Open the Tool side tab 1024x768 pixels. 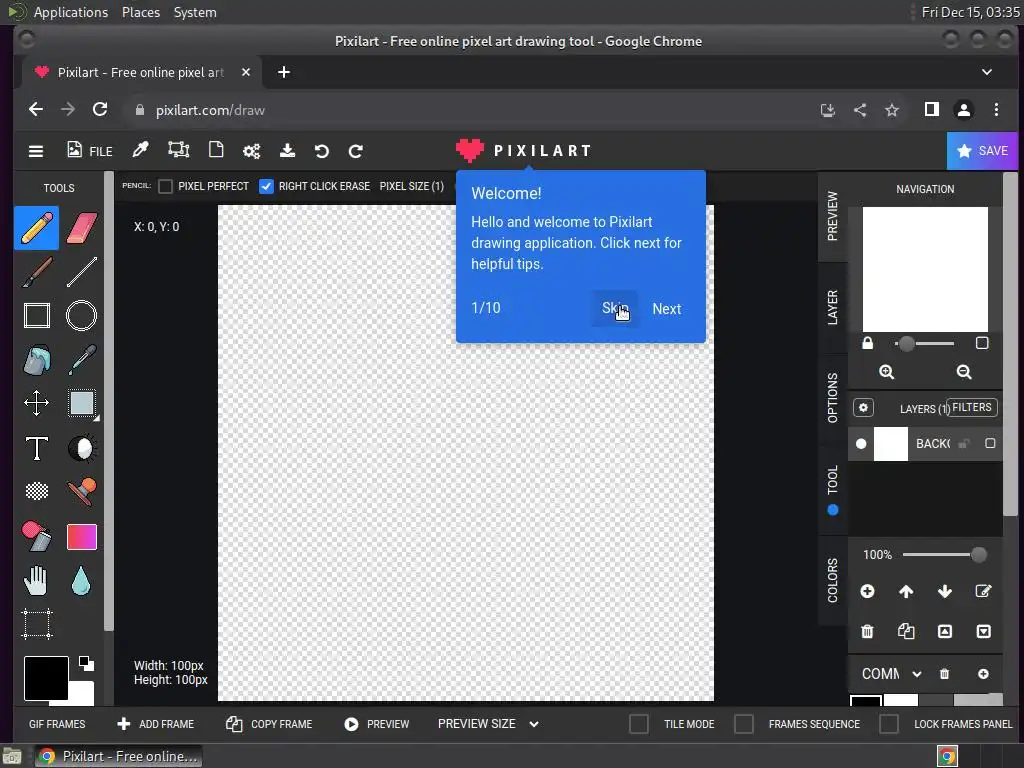tap(833, 488)
